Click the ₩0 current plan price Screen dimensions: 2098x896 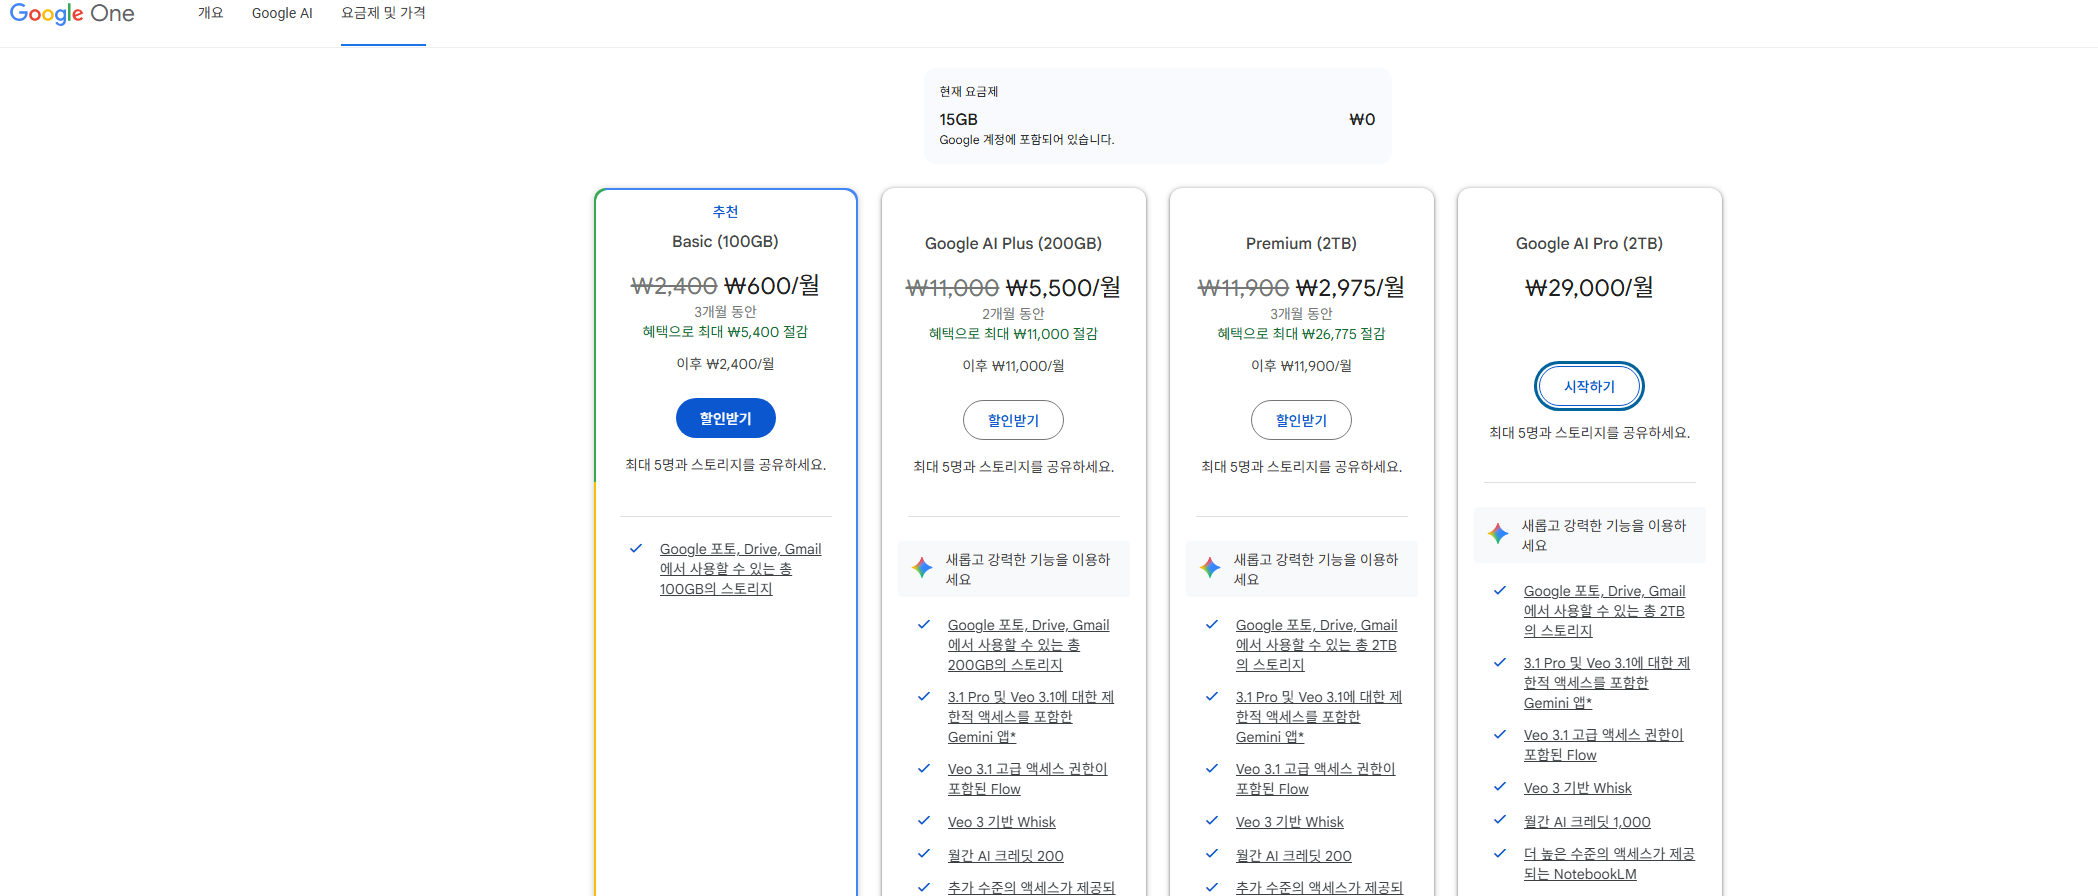[x=1362, y=119]
